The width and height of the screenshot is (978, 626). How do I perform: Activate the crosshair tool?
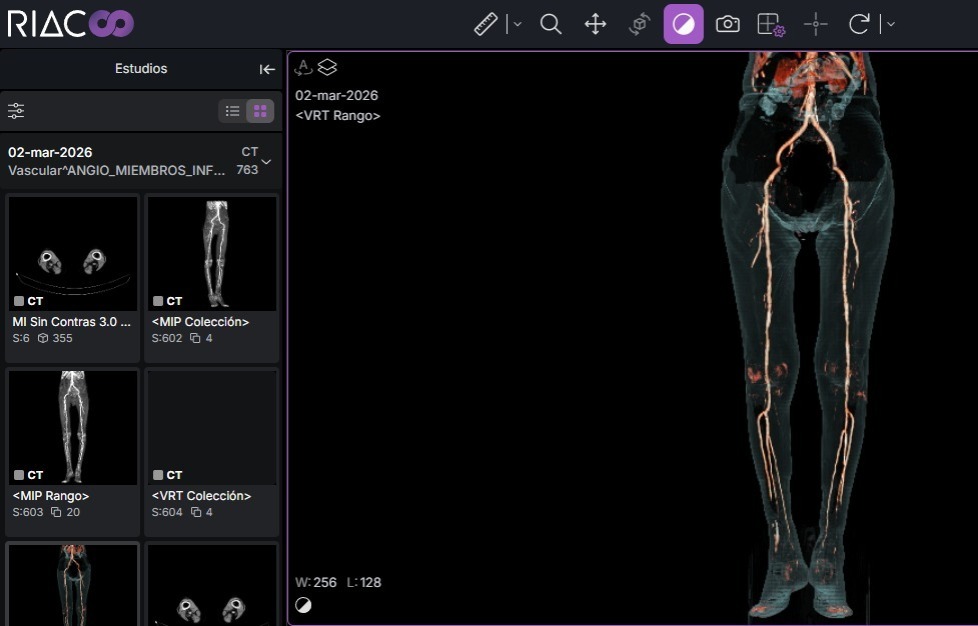[x=816, y=24]
